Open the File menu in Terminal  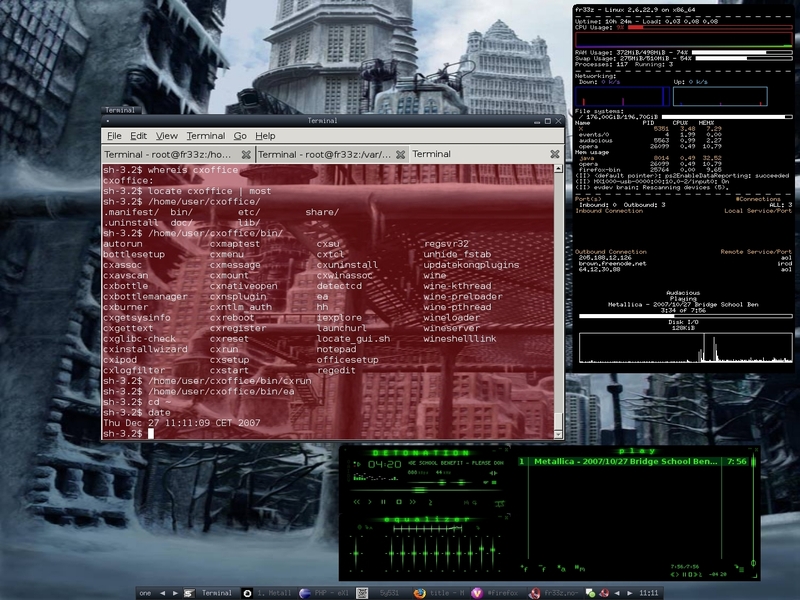(114, 136)
